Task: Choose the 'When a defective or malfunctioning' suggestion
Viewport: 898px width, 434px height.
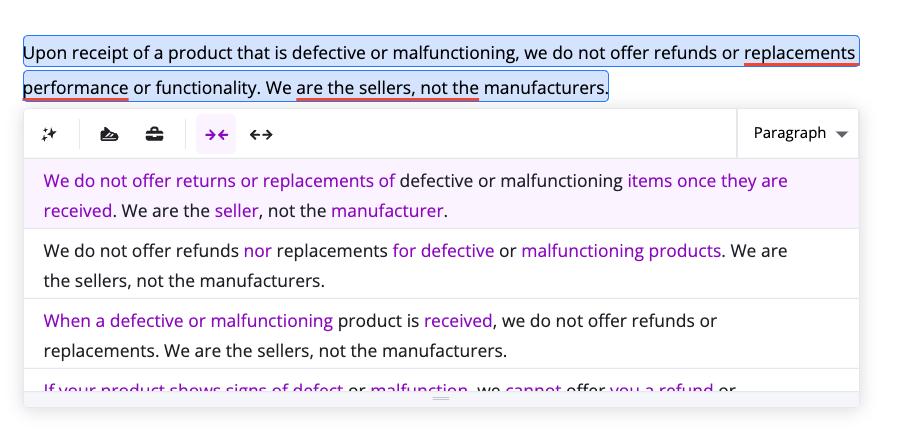Action: [x=441, y=334]
